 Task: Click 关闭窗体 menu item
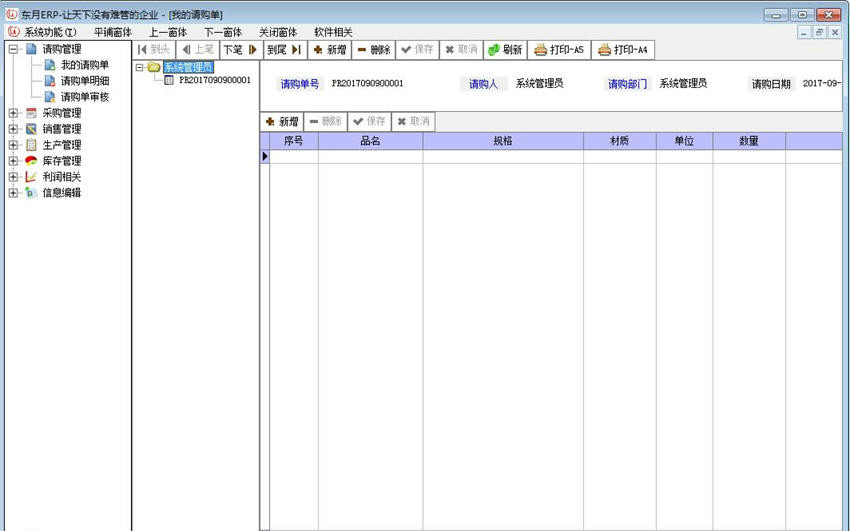pos(278,33)
